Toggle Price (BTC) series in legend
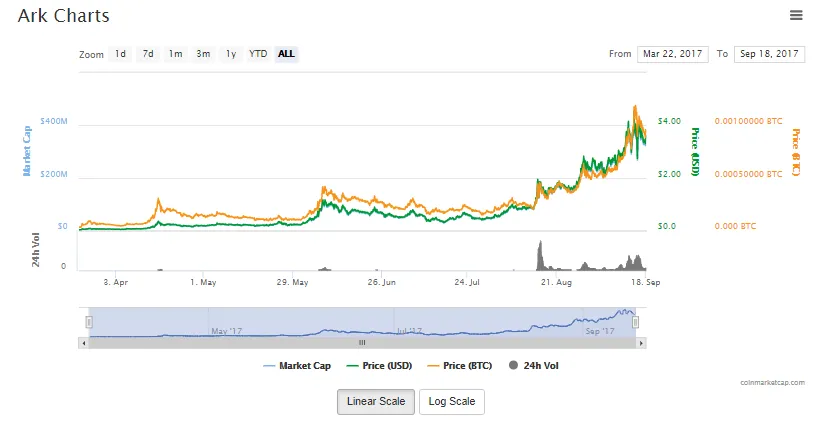 coord(460,366)
